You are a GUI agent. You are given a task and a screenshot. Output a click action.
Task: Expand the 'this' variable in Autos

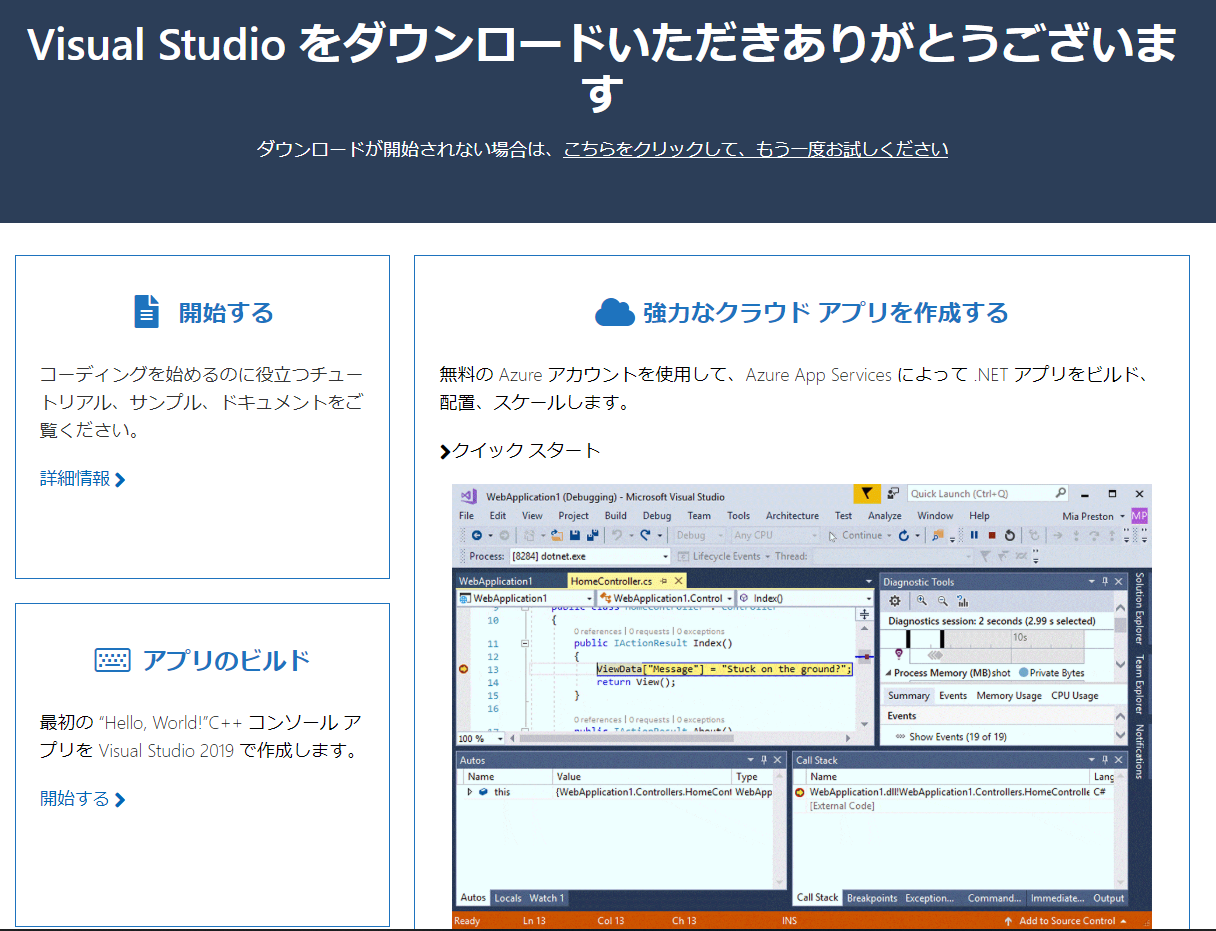470,792
